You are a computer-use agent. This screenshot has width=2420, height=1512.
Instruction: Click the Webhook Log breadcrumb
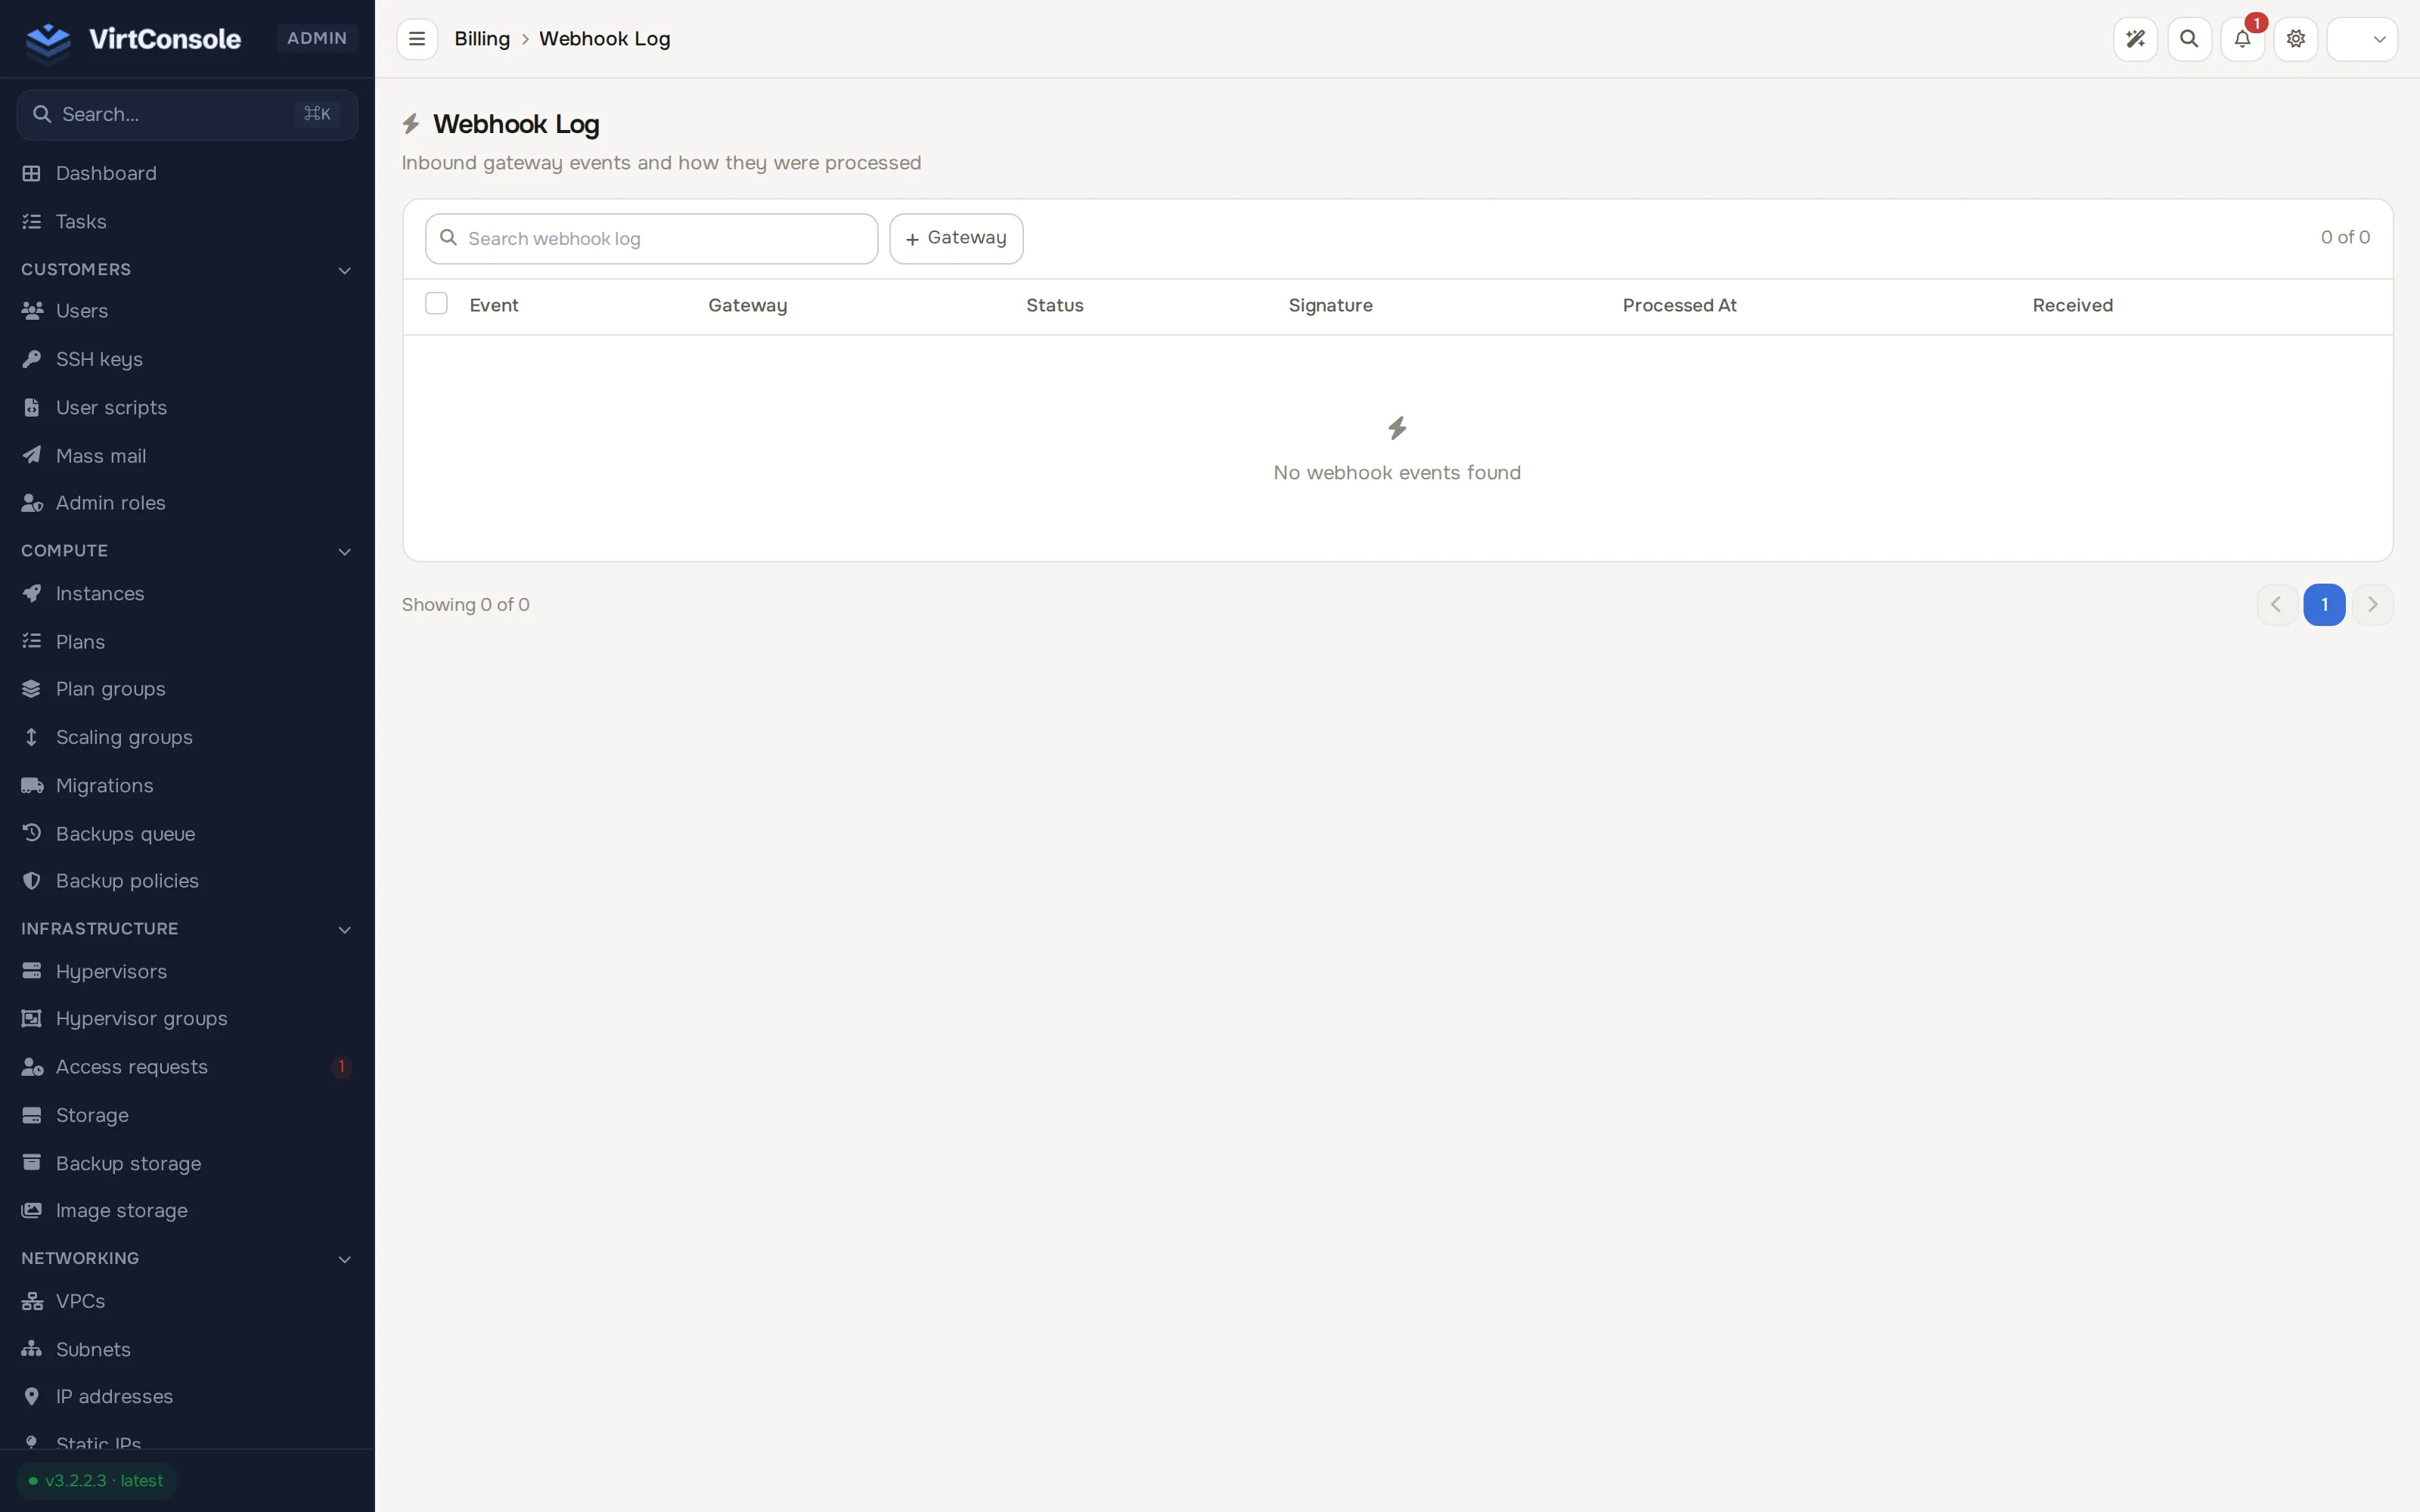[x=604, y=39]
